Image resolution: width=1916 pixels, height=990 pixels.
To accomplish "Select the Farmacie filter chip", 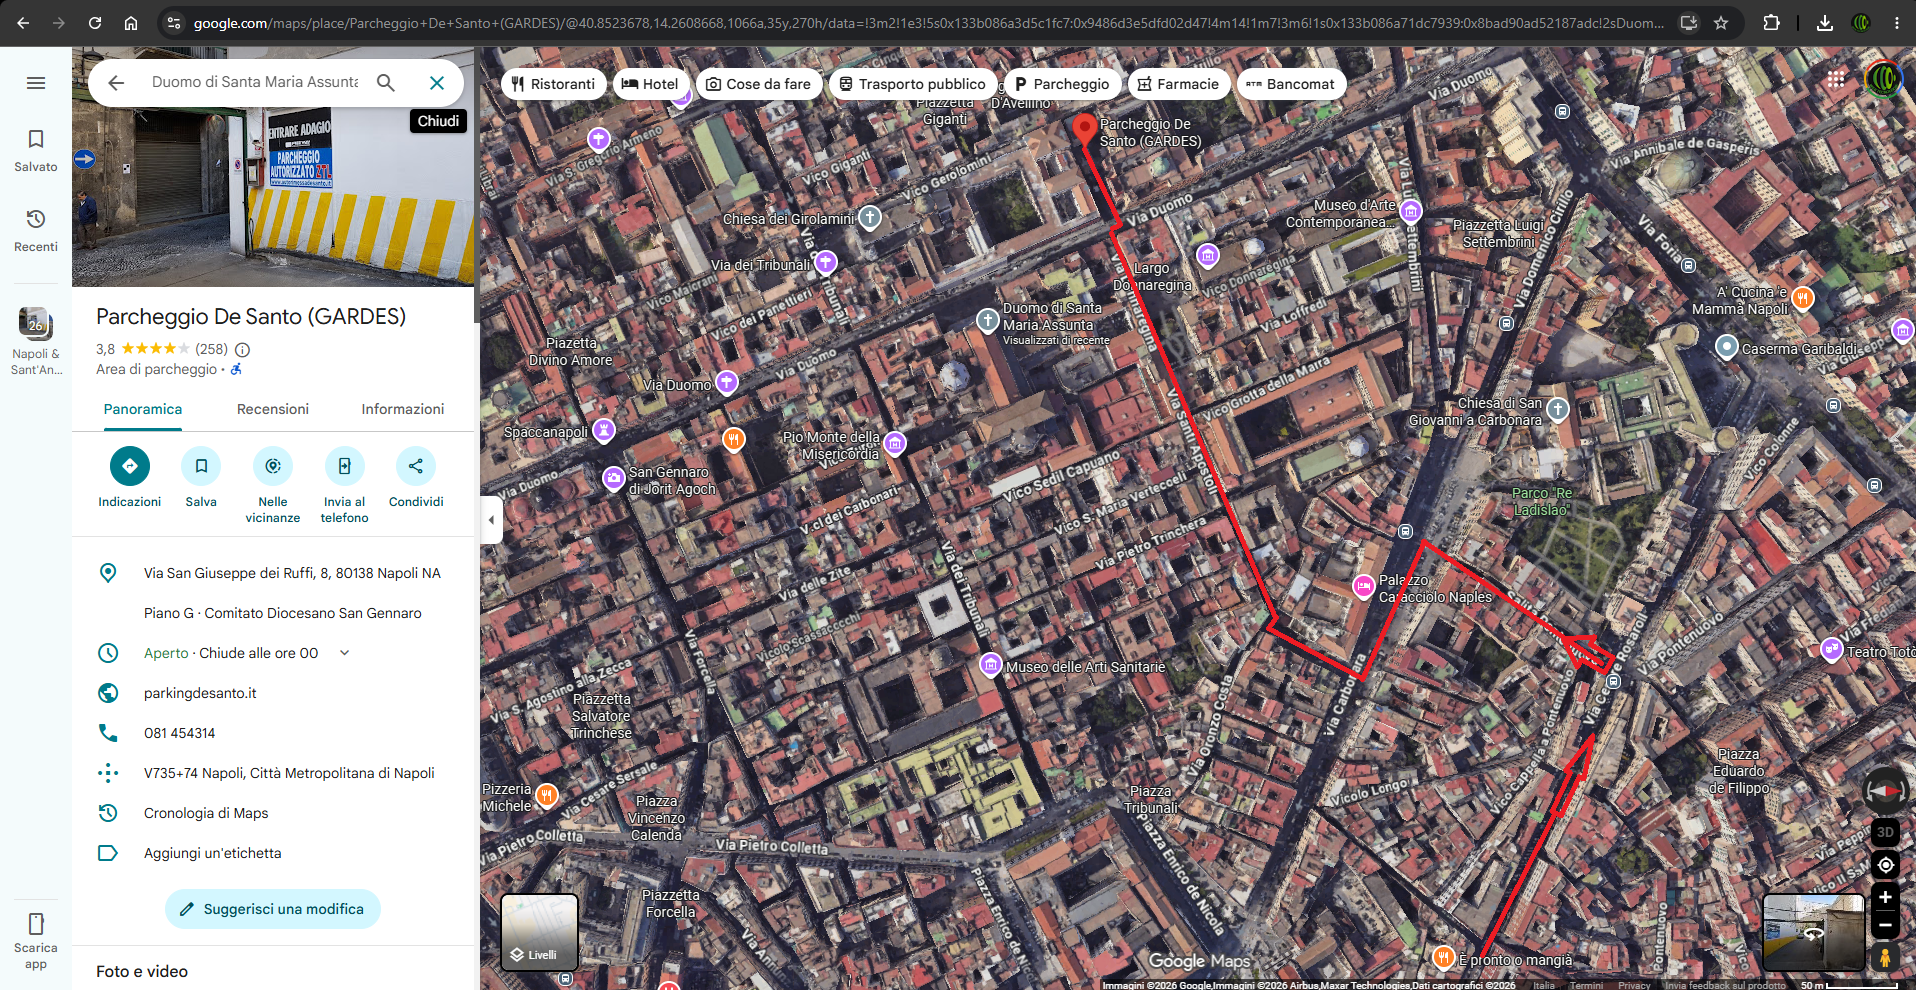I will [x=1179, y=84].
